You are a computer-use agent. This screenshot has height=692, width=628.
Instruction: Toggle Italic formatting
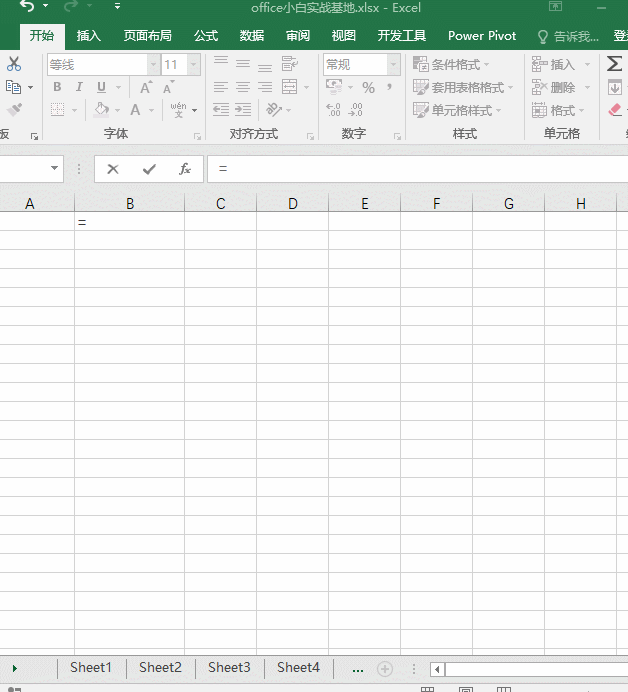pos(78,88)
